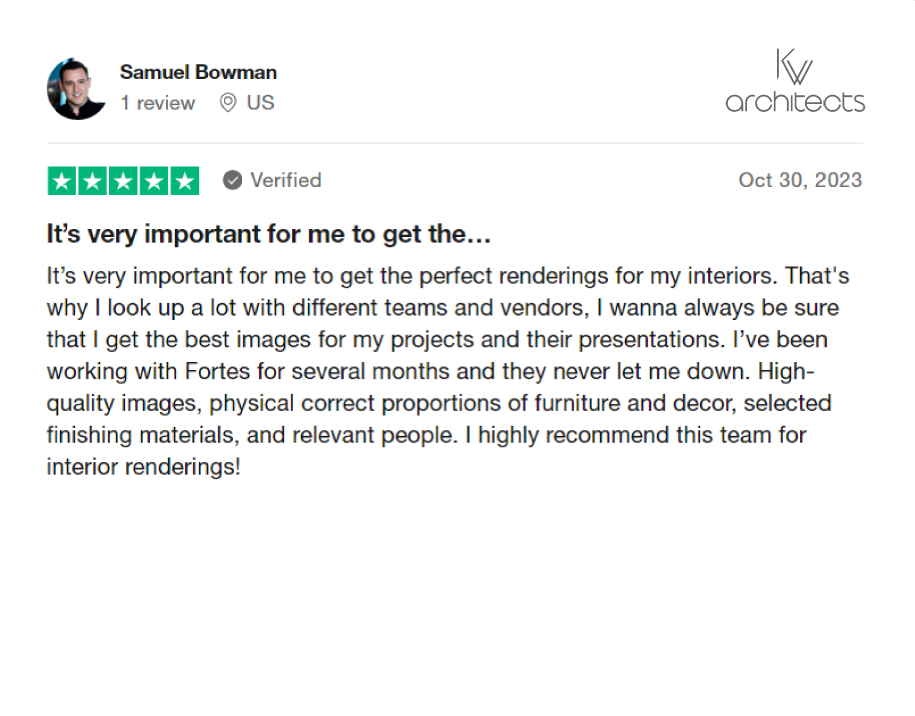Click the fifth green rating star
Image resolution: width=915 pixels, height=716 pixels.
[185, 181]
